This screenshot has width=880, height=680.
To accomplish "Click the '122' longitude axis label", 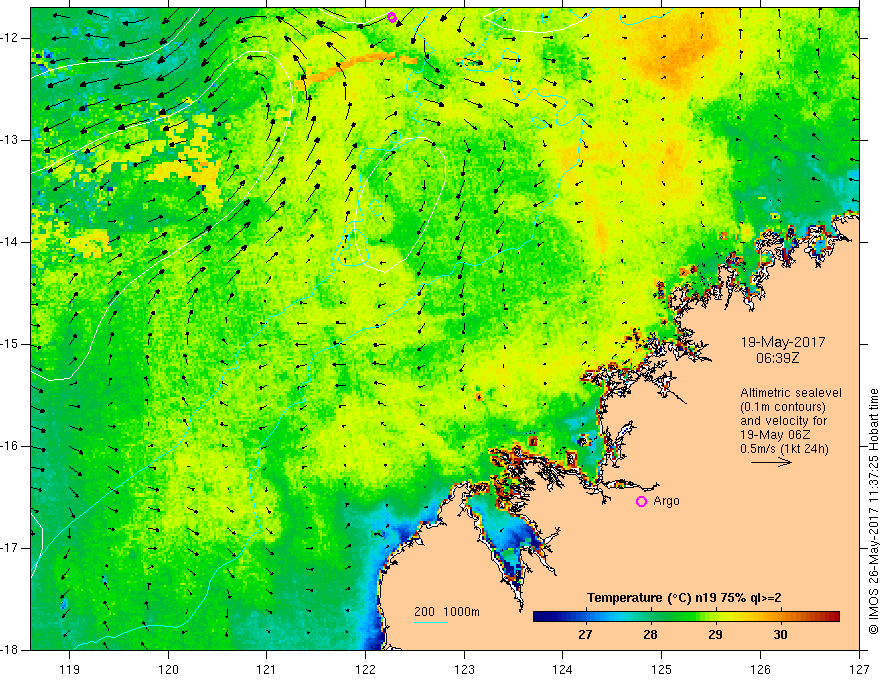I will [x=365, y=669].
